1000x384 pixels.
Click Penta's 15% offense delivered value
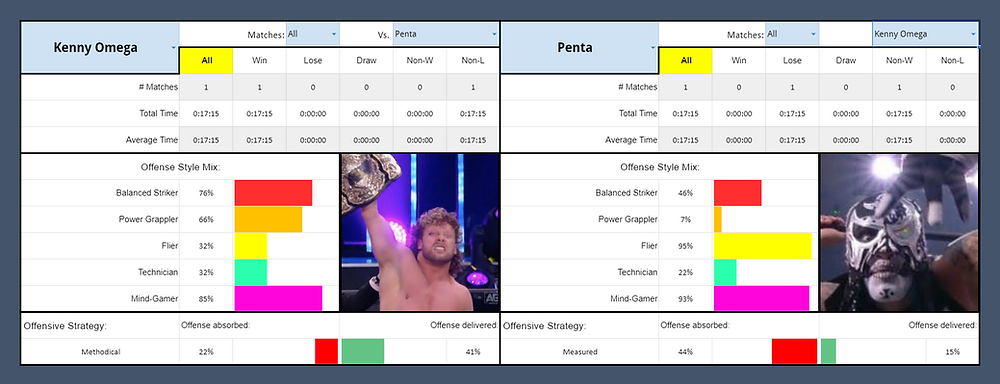(x=952, y=351)
